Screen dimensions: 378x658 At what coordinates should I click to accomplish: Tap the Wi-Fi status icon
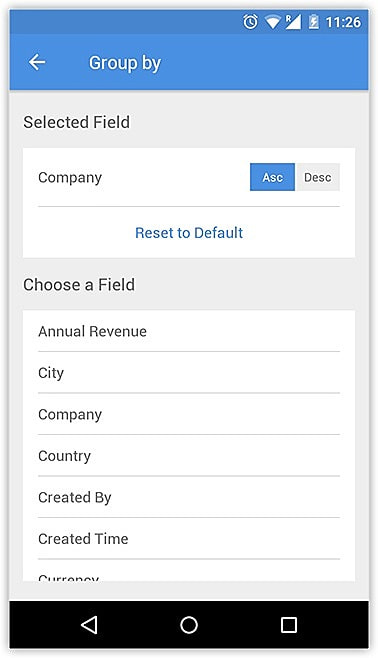point(272,22)
